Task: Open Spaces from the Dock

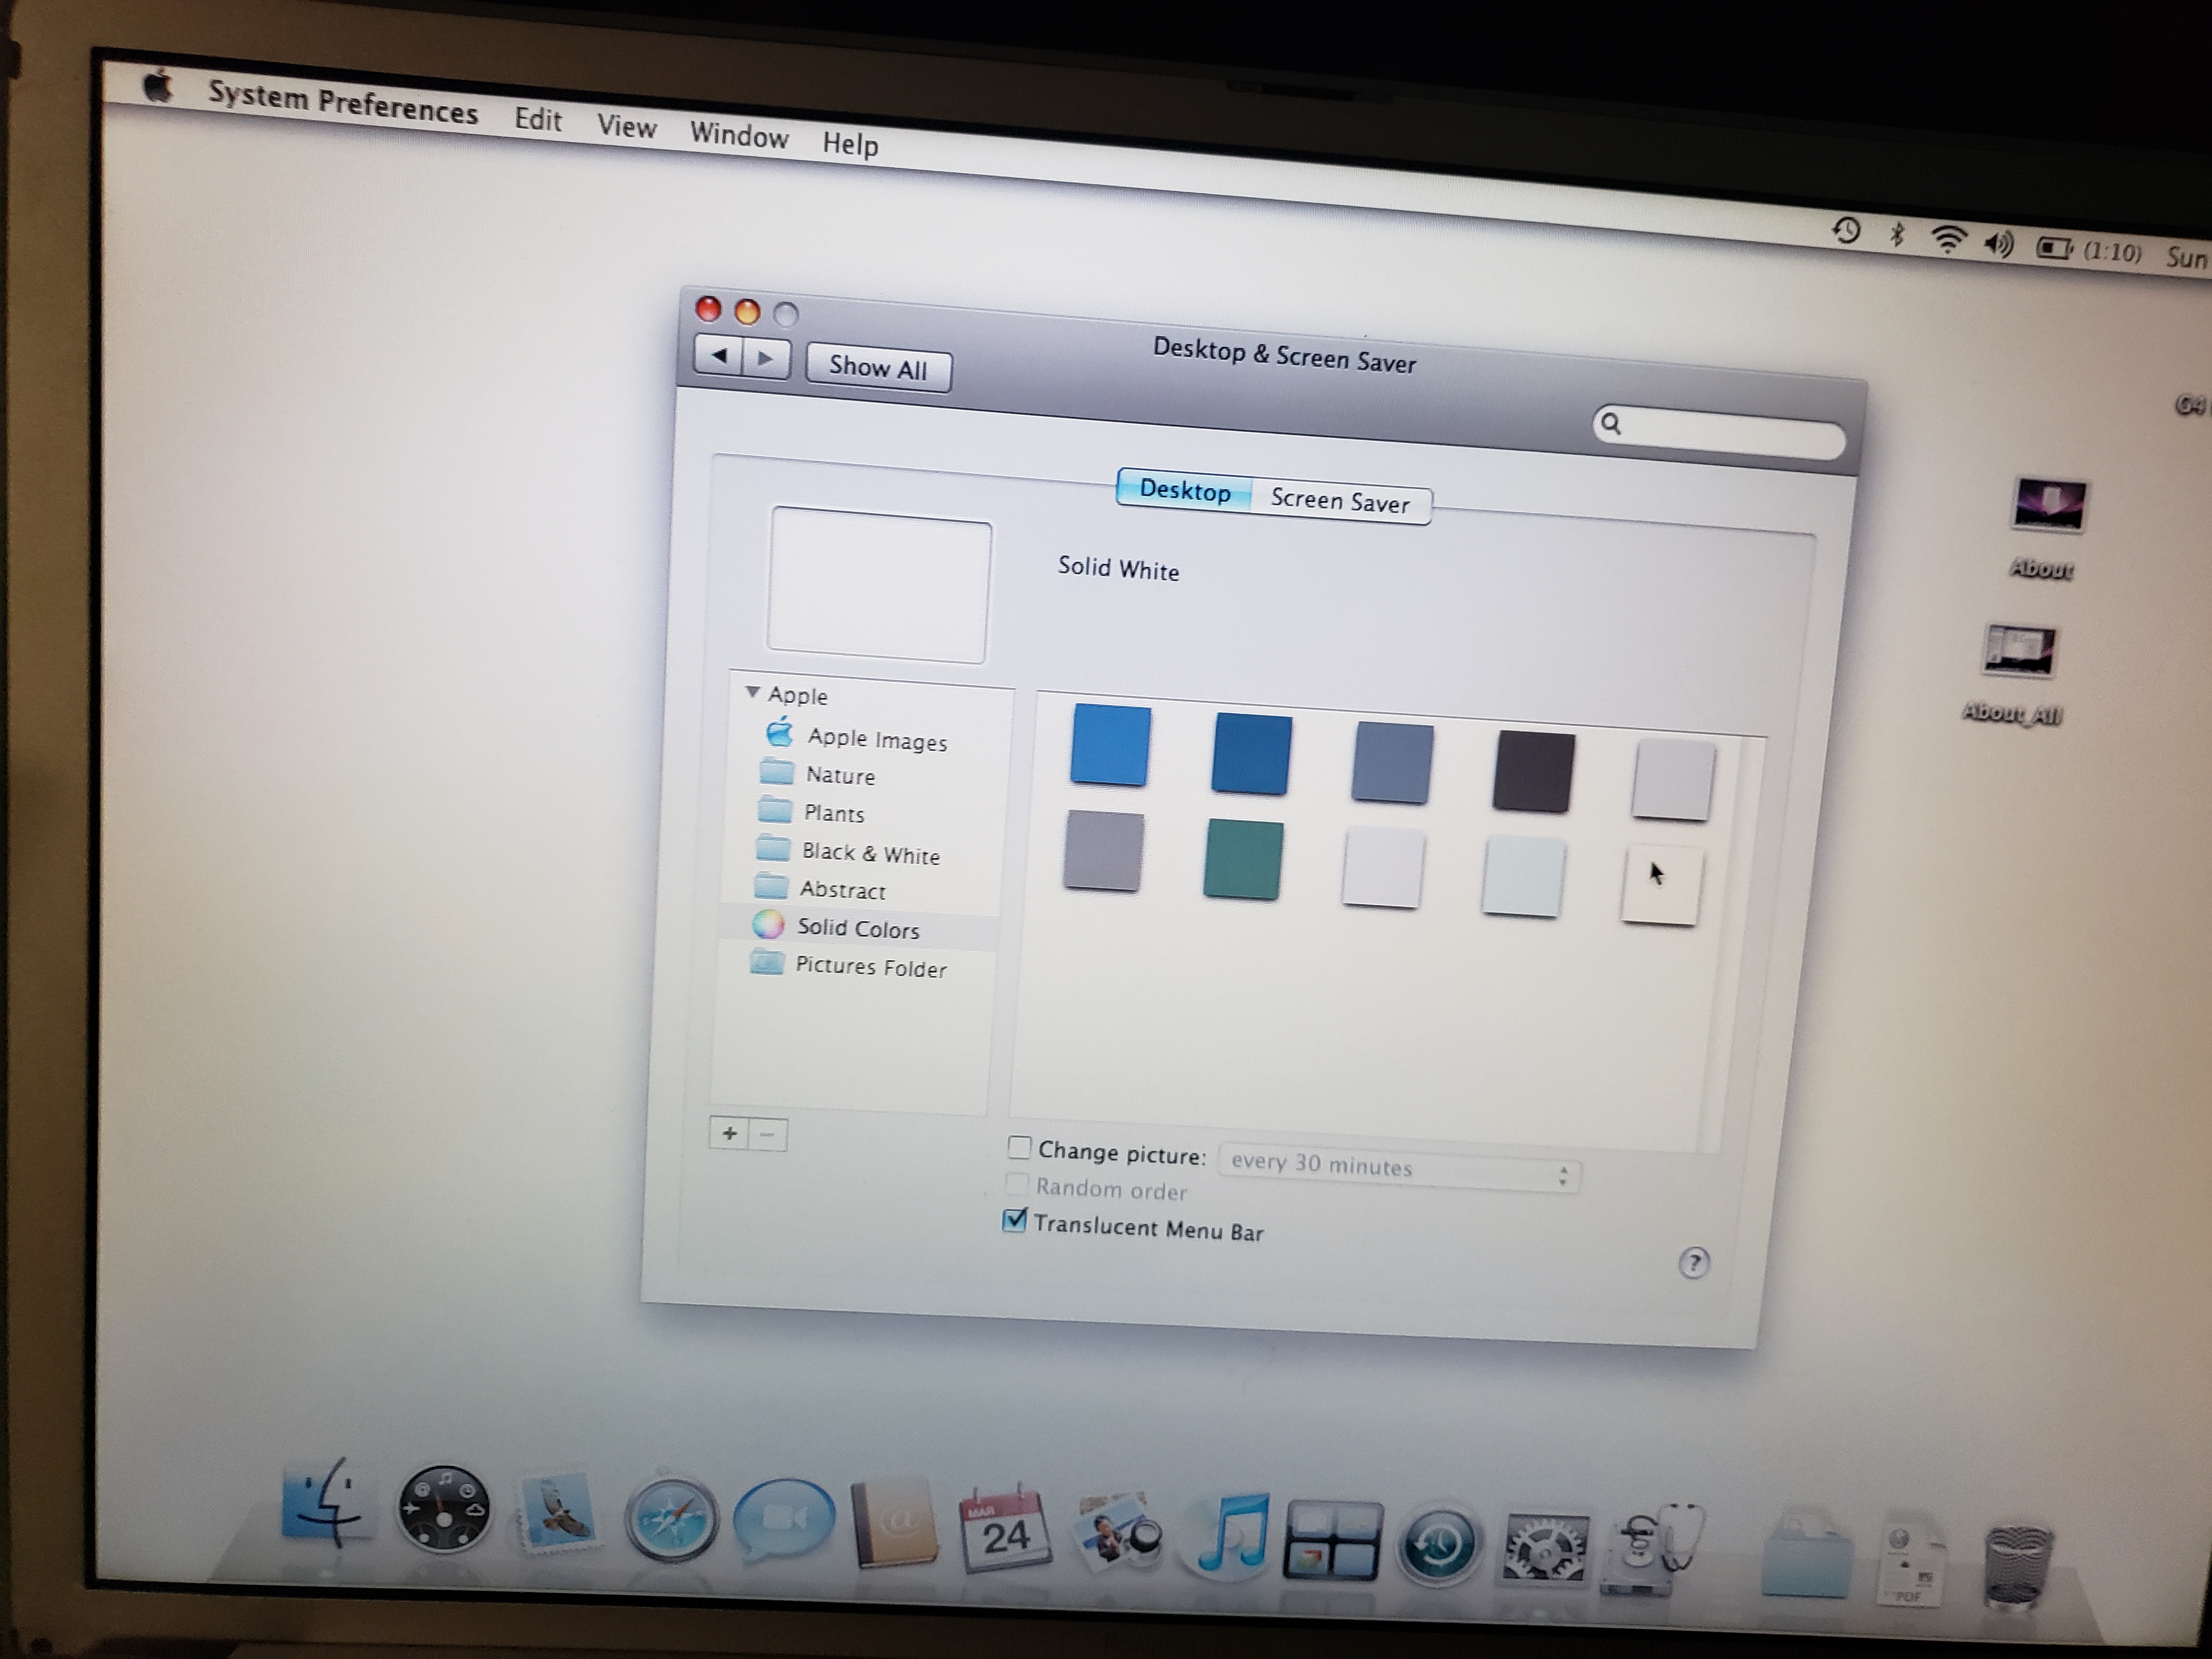Action: pos(1333,1541)
